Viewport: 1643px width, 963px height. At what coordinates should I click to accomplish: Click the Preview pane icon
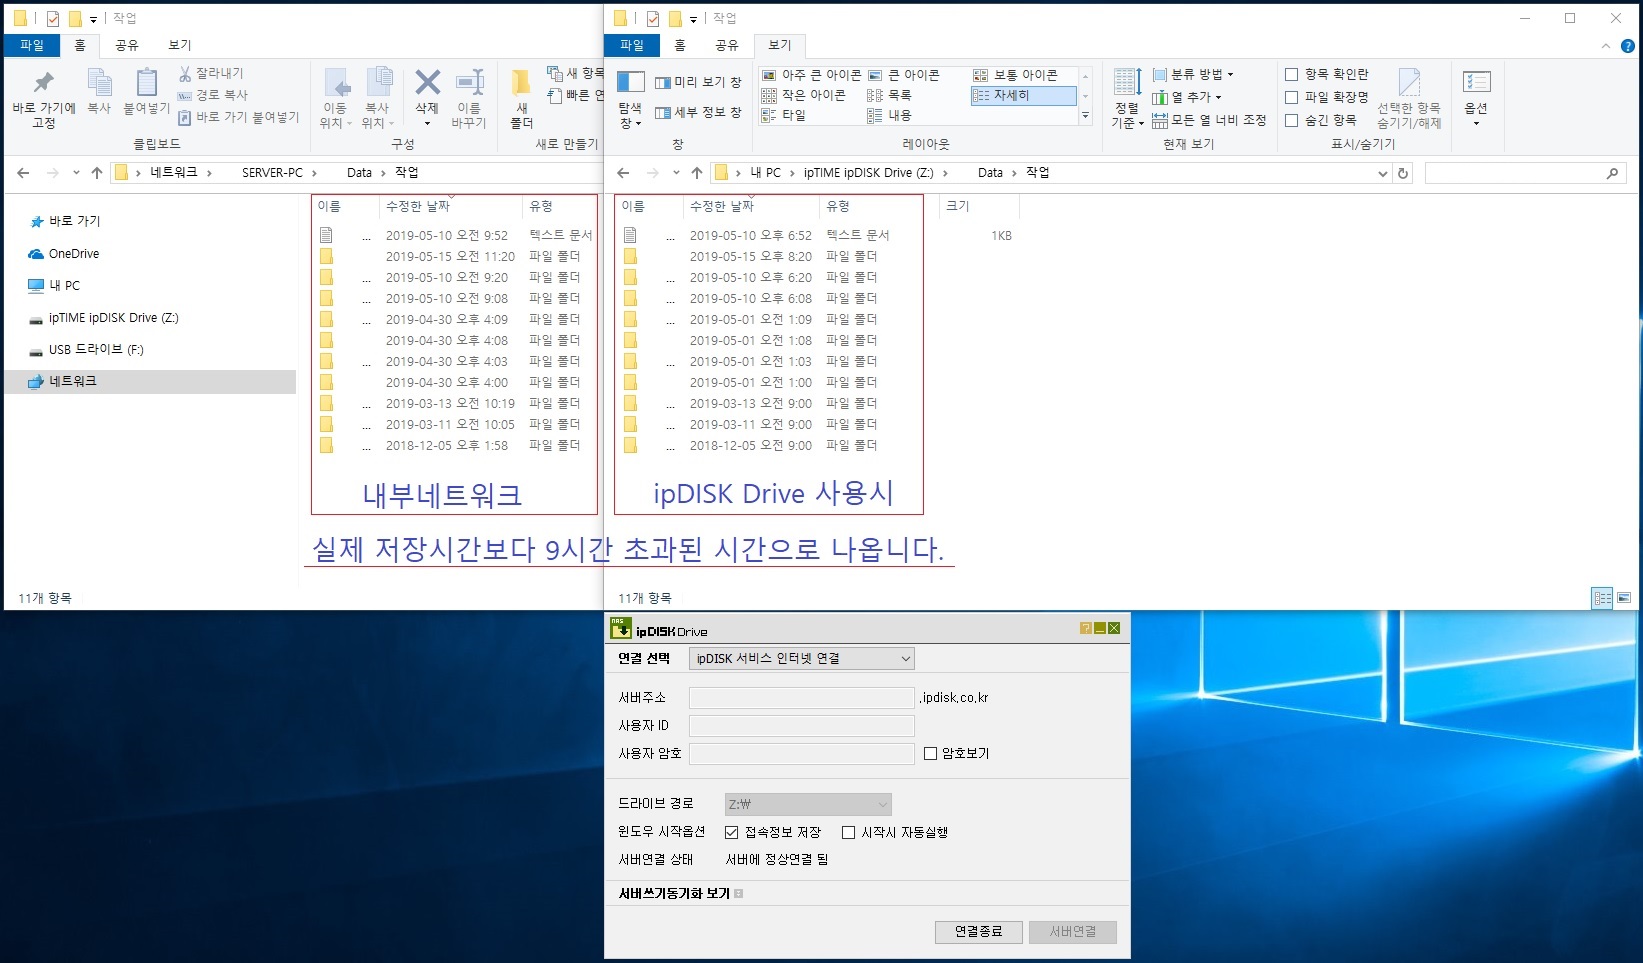(662, 83)
